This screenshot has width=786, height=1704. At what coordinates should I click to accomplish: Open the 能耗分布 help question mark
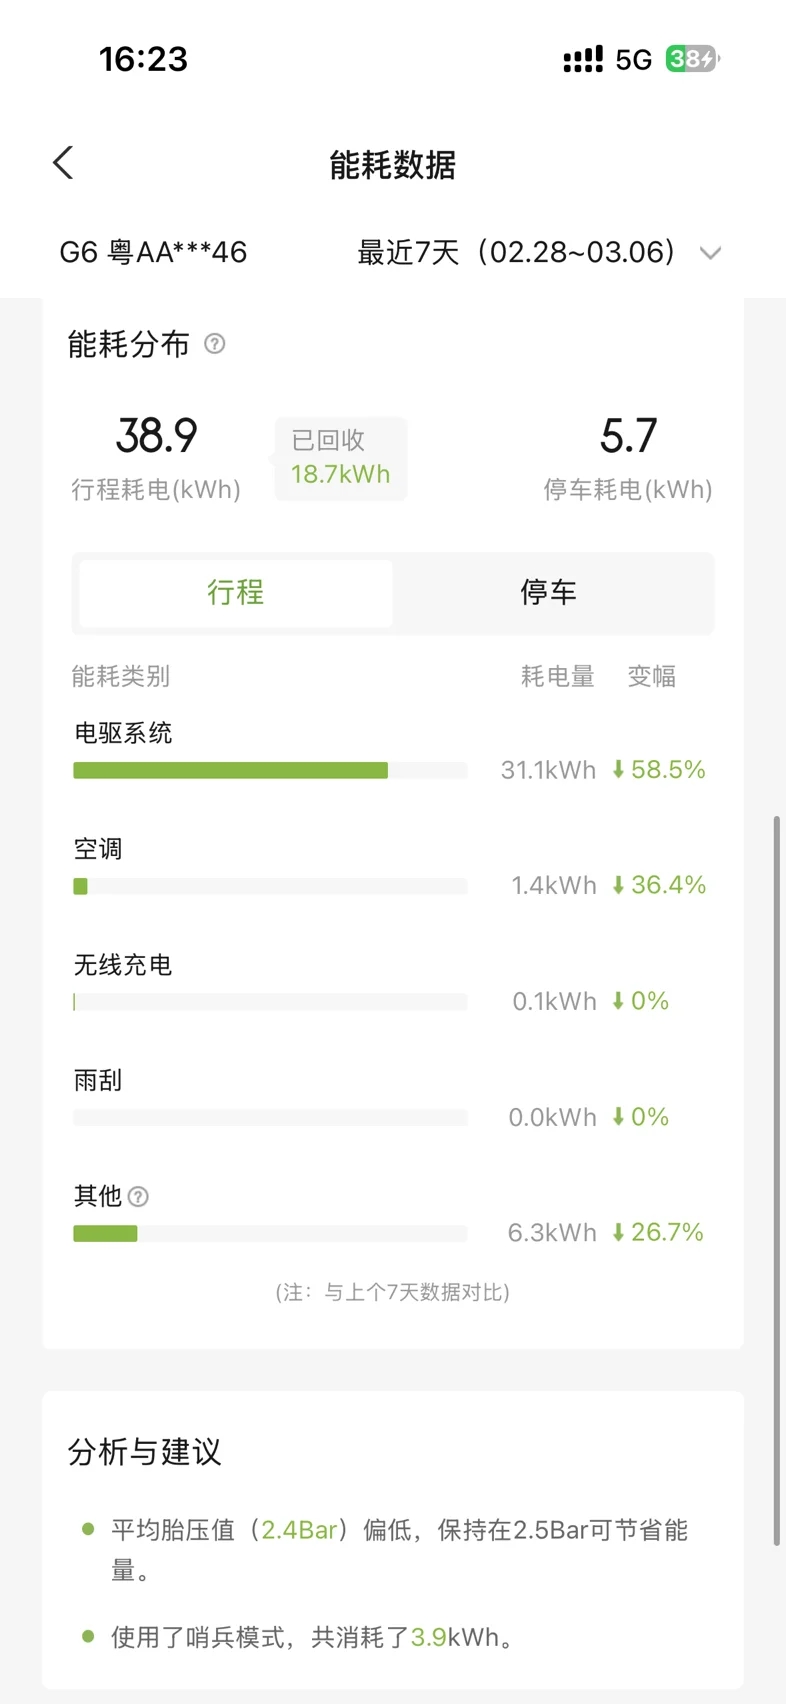[x=214, y=344]
